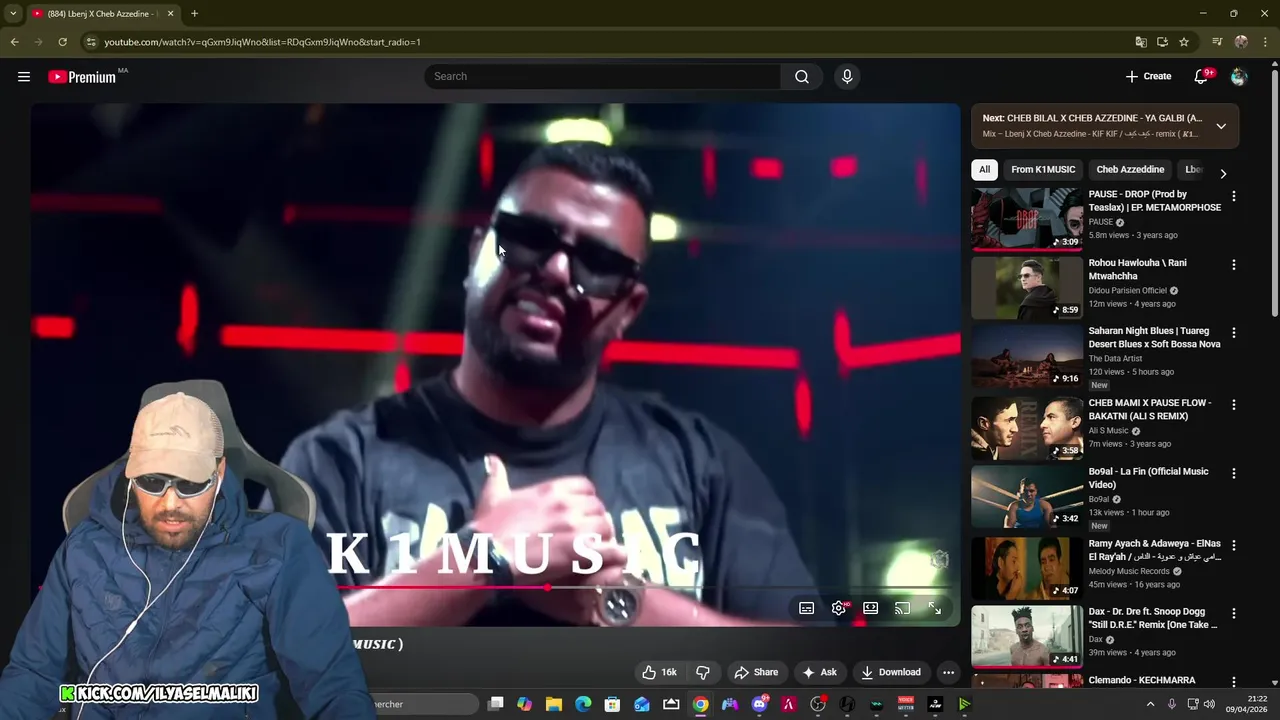This screenshot has height=720, width=1280.
Task: Open menu for Rohou Hawlouha video
Action: (1233, 265)
